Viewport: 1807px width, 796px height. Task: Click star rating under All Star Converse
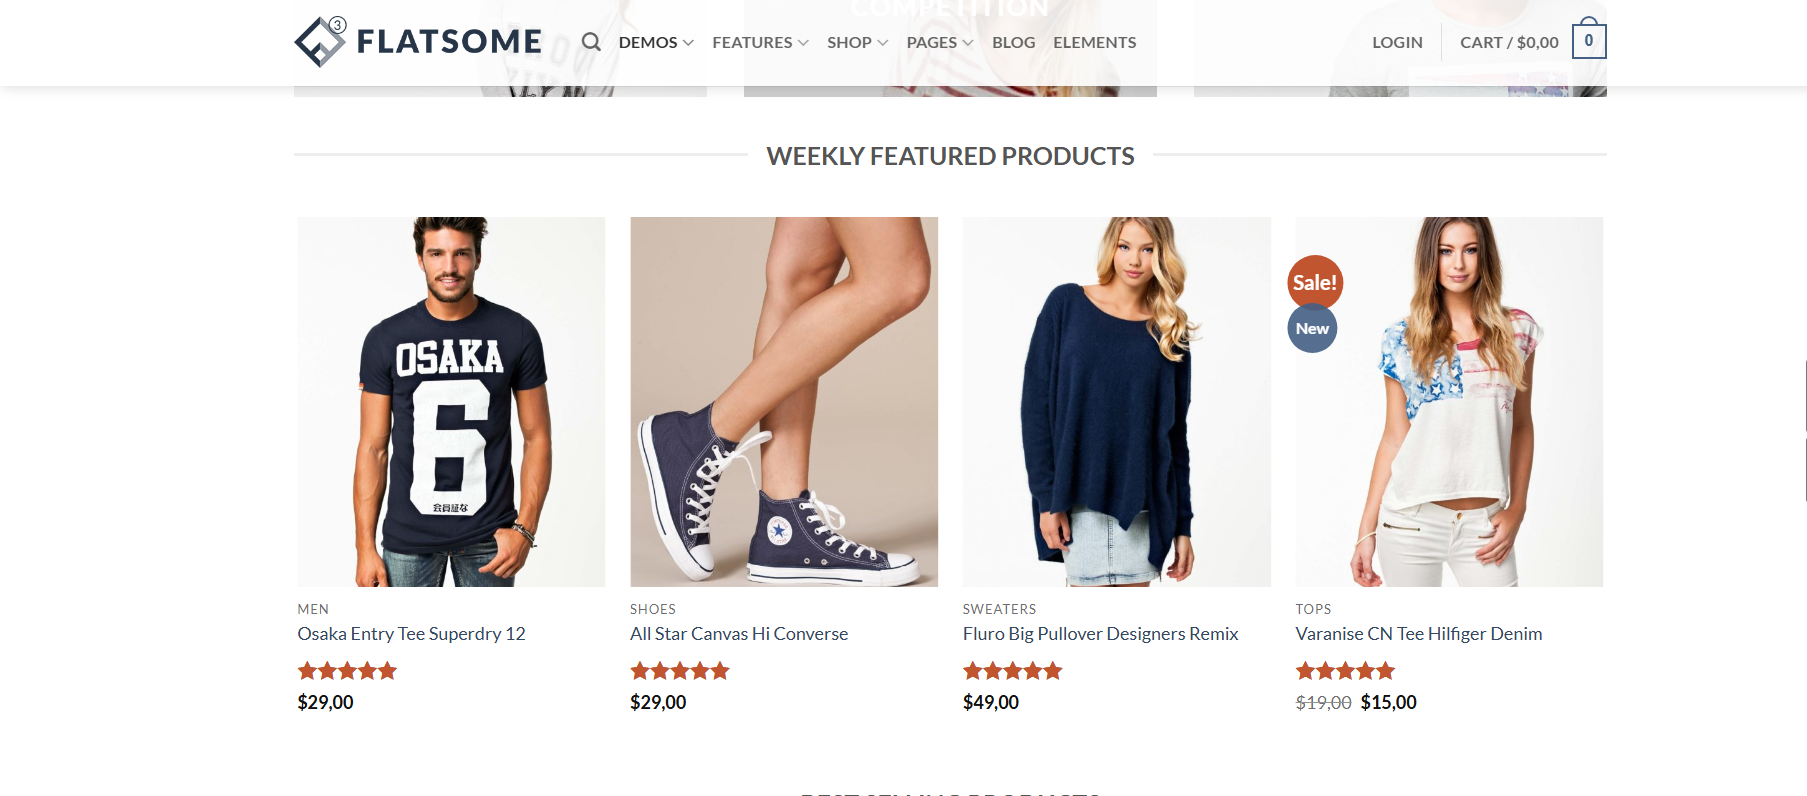680,671
